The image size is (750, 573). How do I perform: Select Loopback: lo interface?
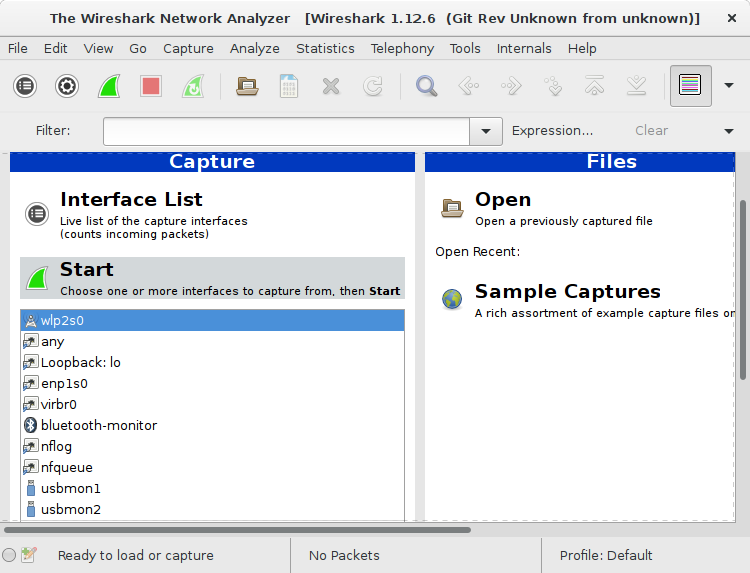(212, 363)
